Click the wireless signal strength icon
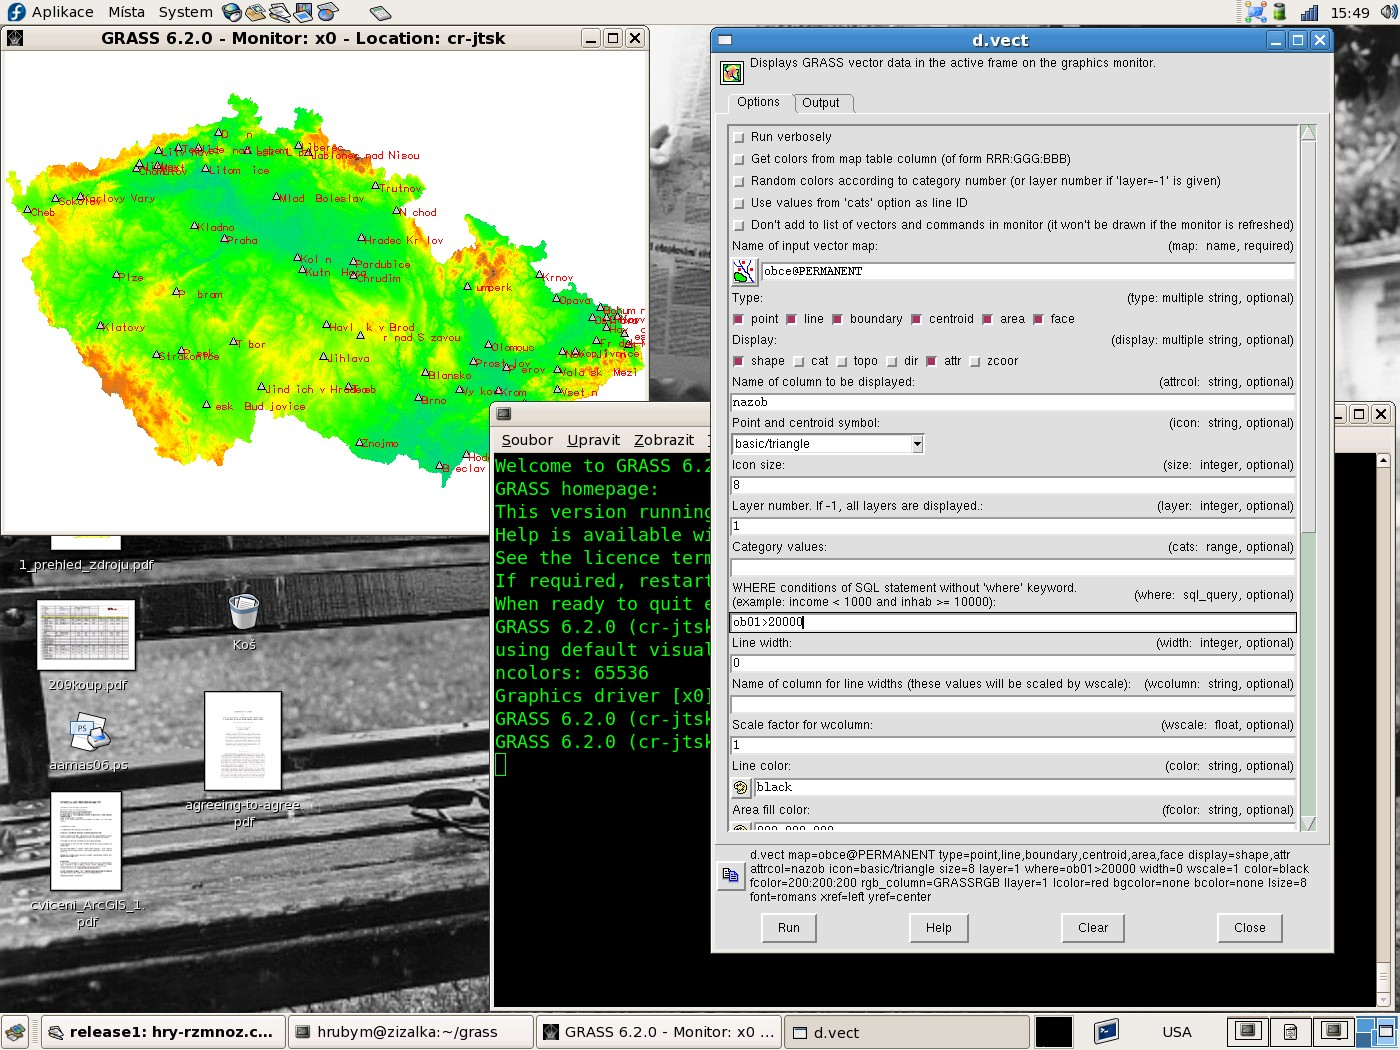Viewport: 1400px width, 1050px height. point(1309,12)
